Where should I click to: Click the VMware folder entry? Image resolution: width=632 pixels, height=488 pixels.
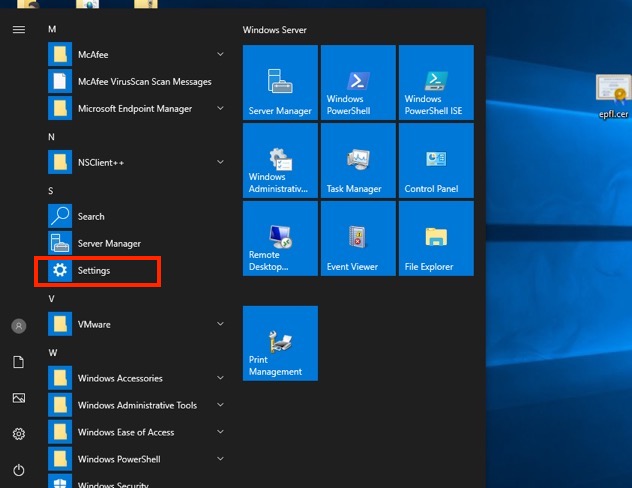137,324
